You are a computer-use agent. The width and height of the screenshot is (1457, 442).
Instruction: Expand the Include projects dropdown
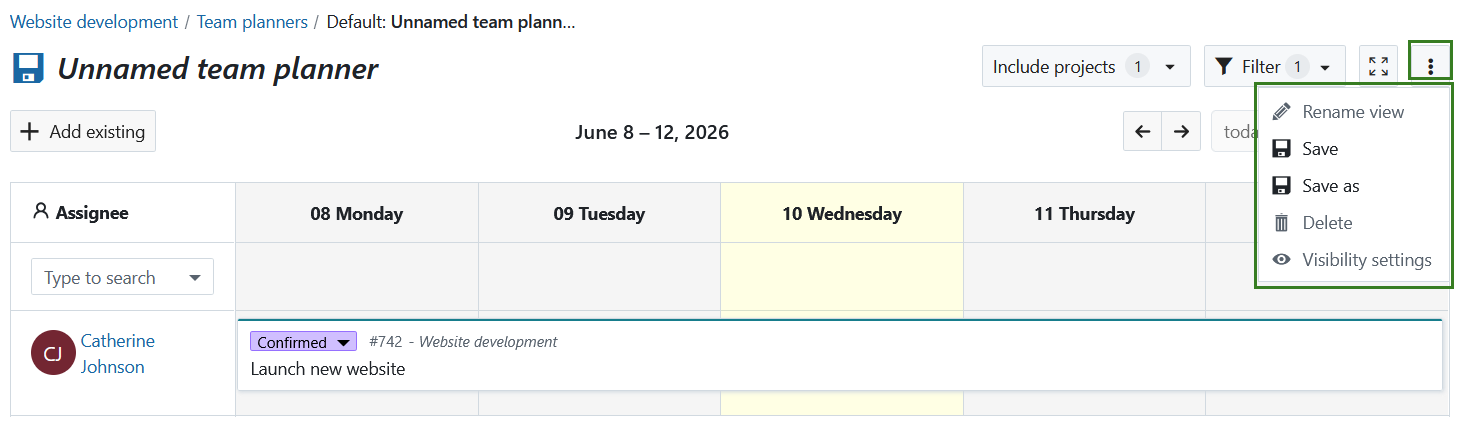click(1086, 67)
